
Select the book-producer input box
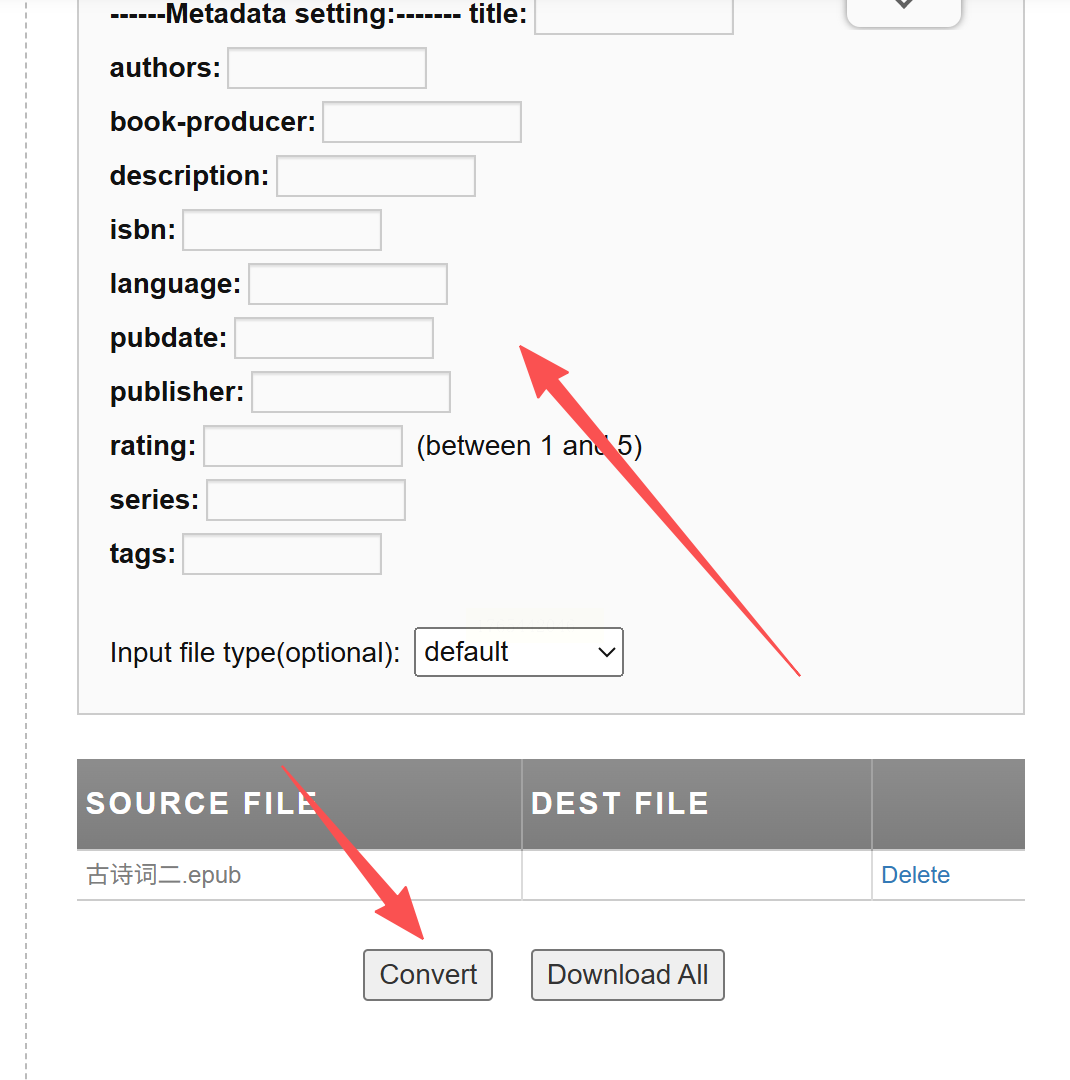(421, 122)
